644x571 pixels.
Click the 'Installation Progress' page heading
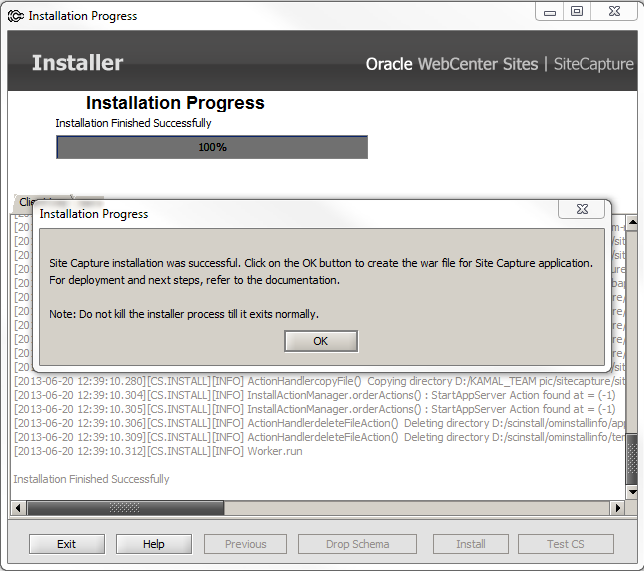pyautogui.click(x=175, y=103)
